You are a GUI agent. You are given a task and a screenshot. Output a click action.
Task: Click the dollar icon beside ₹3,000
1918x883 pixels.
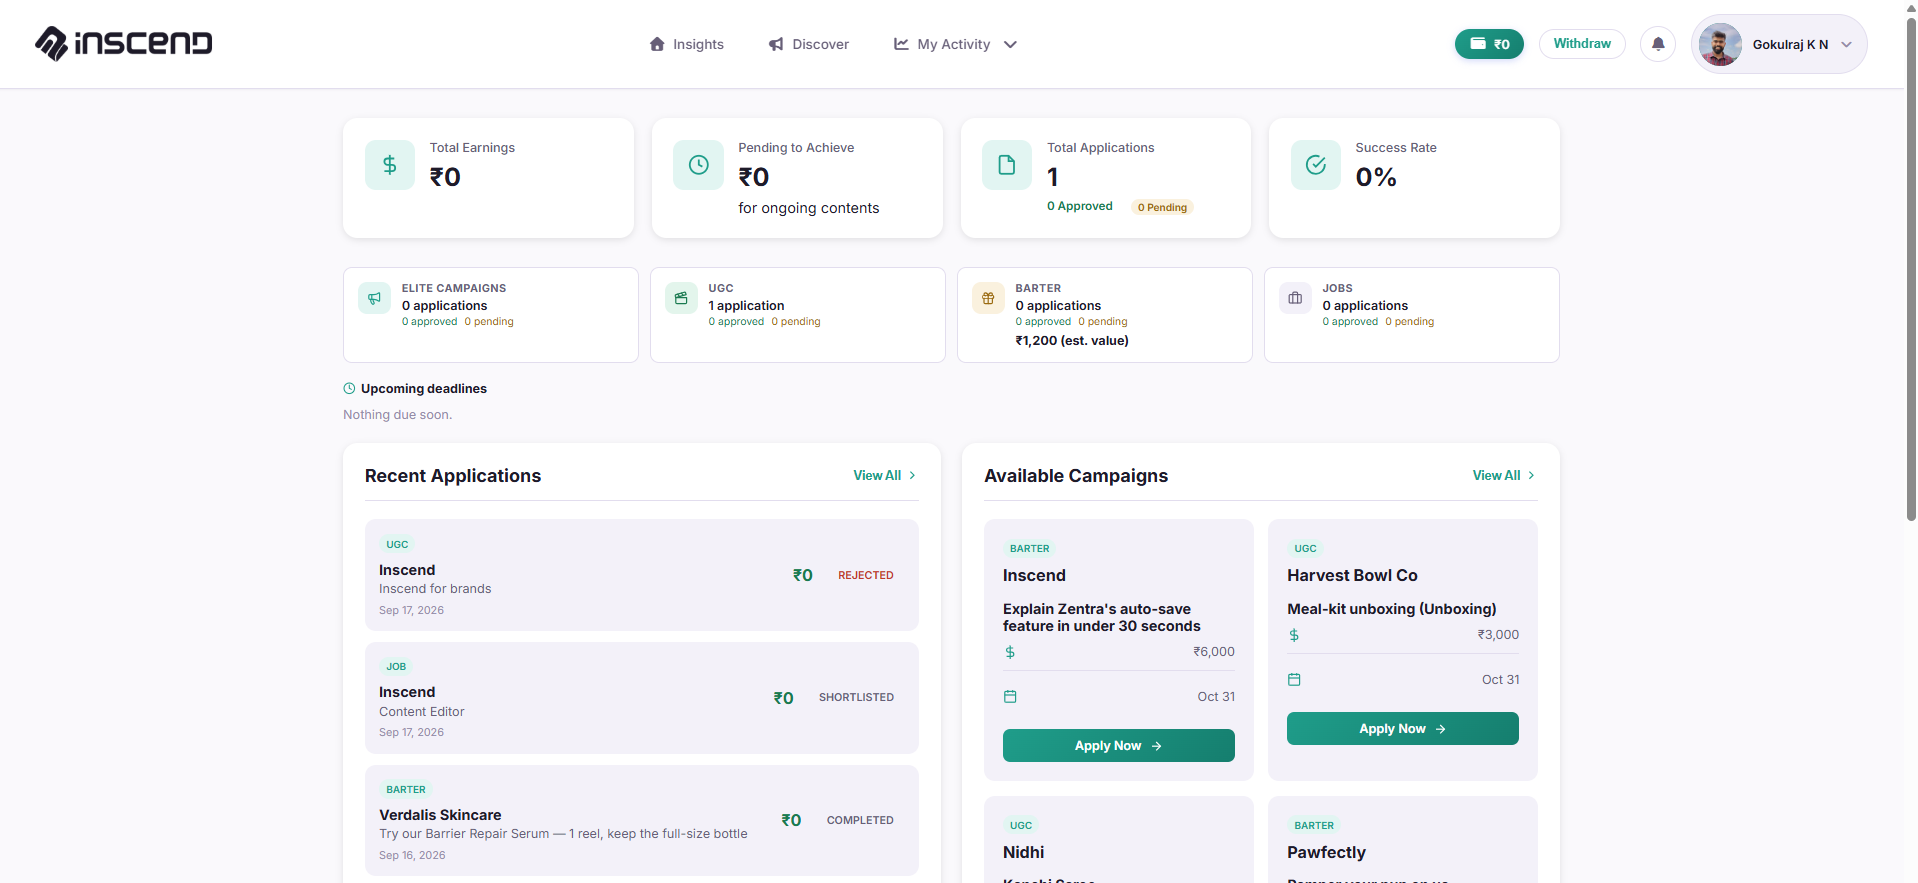coord(1294,635)
